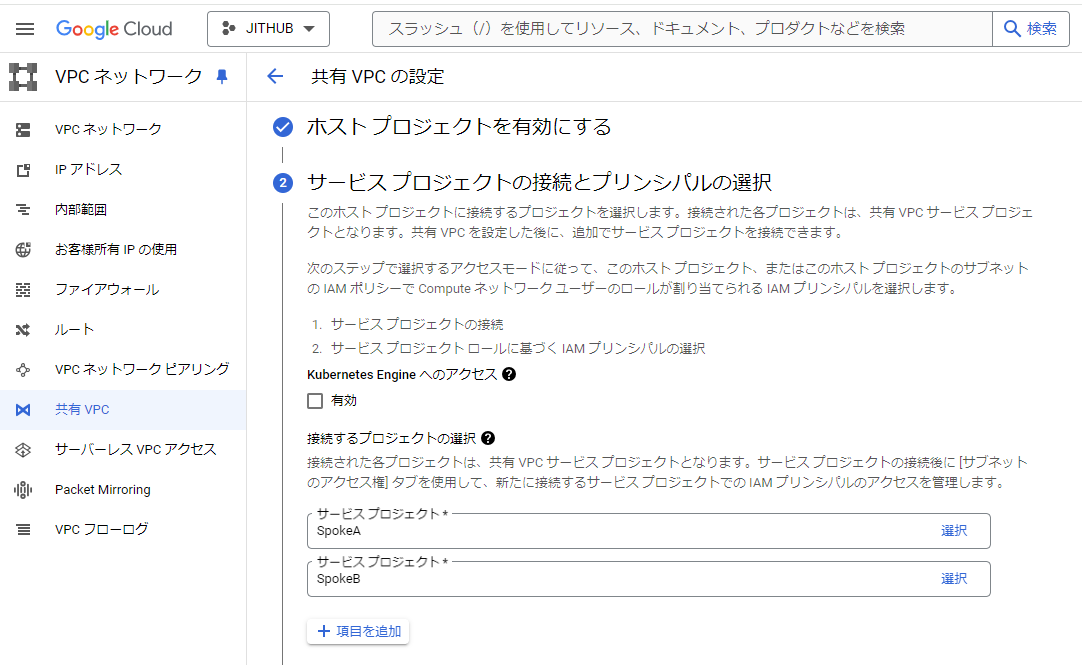Click the IP アドレス sidebar icon
The height and width of the screenshot is (665, 1082).
pos(23,170)
